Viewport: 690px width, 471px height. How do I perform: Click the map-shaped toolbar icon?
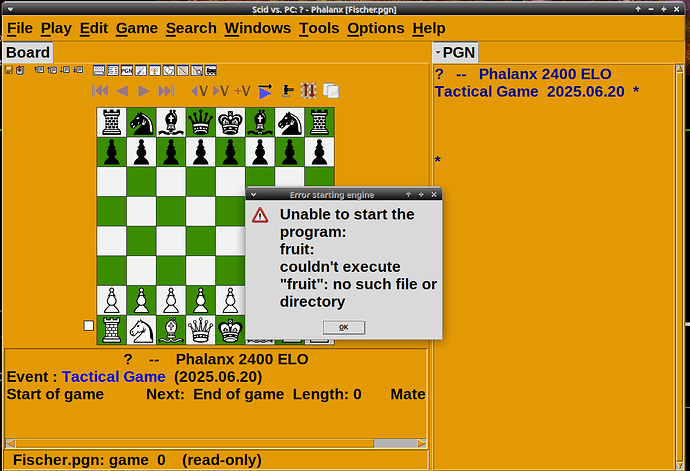pyautogui.click(x=169, y=70)
